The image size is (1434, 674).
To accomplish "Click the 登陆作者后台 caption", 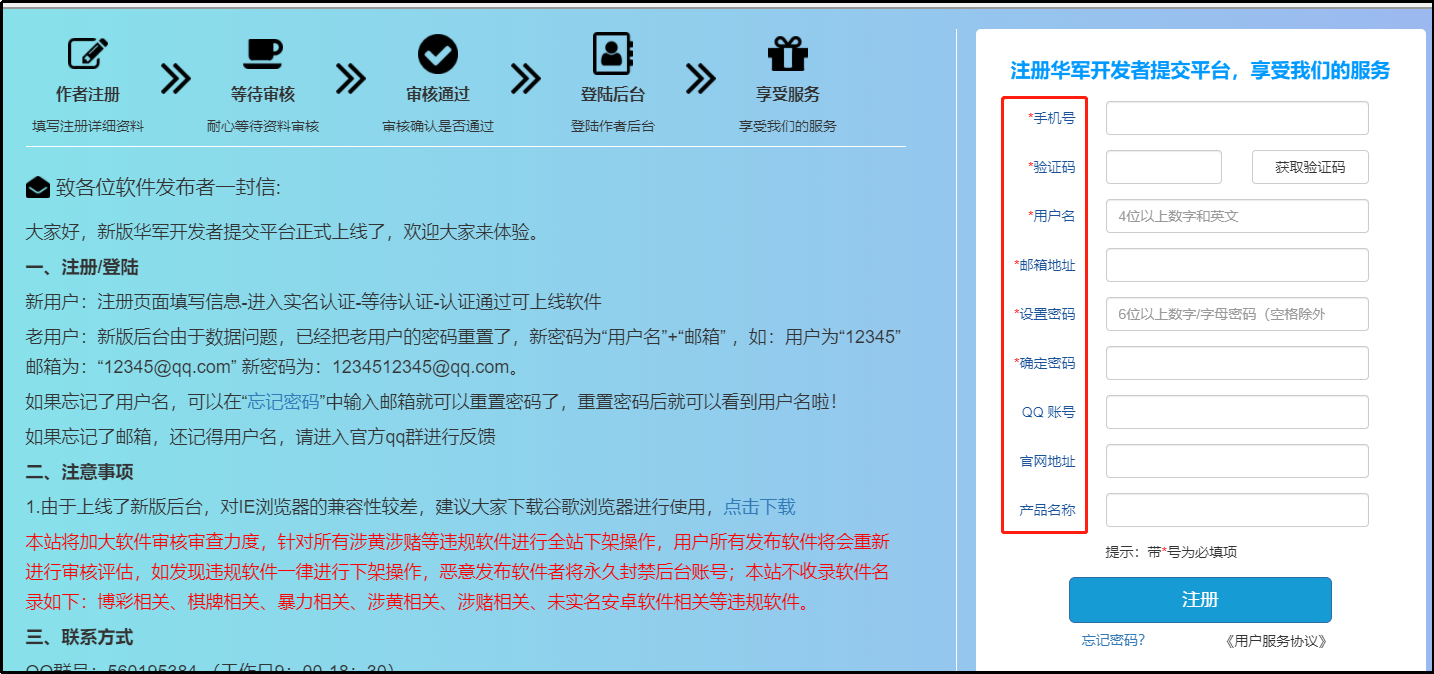I will [613, 127].
